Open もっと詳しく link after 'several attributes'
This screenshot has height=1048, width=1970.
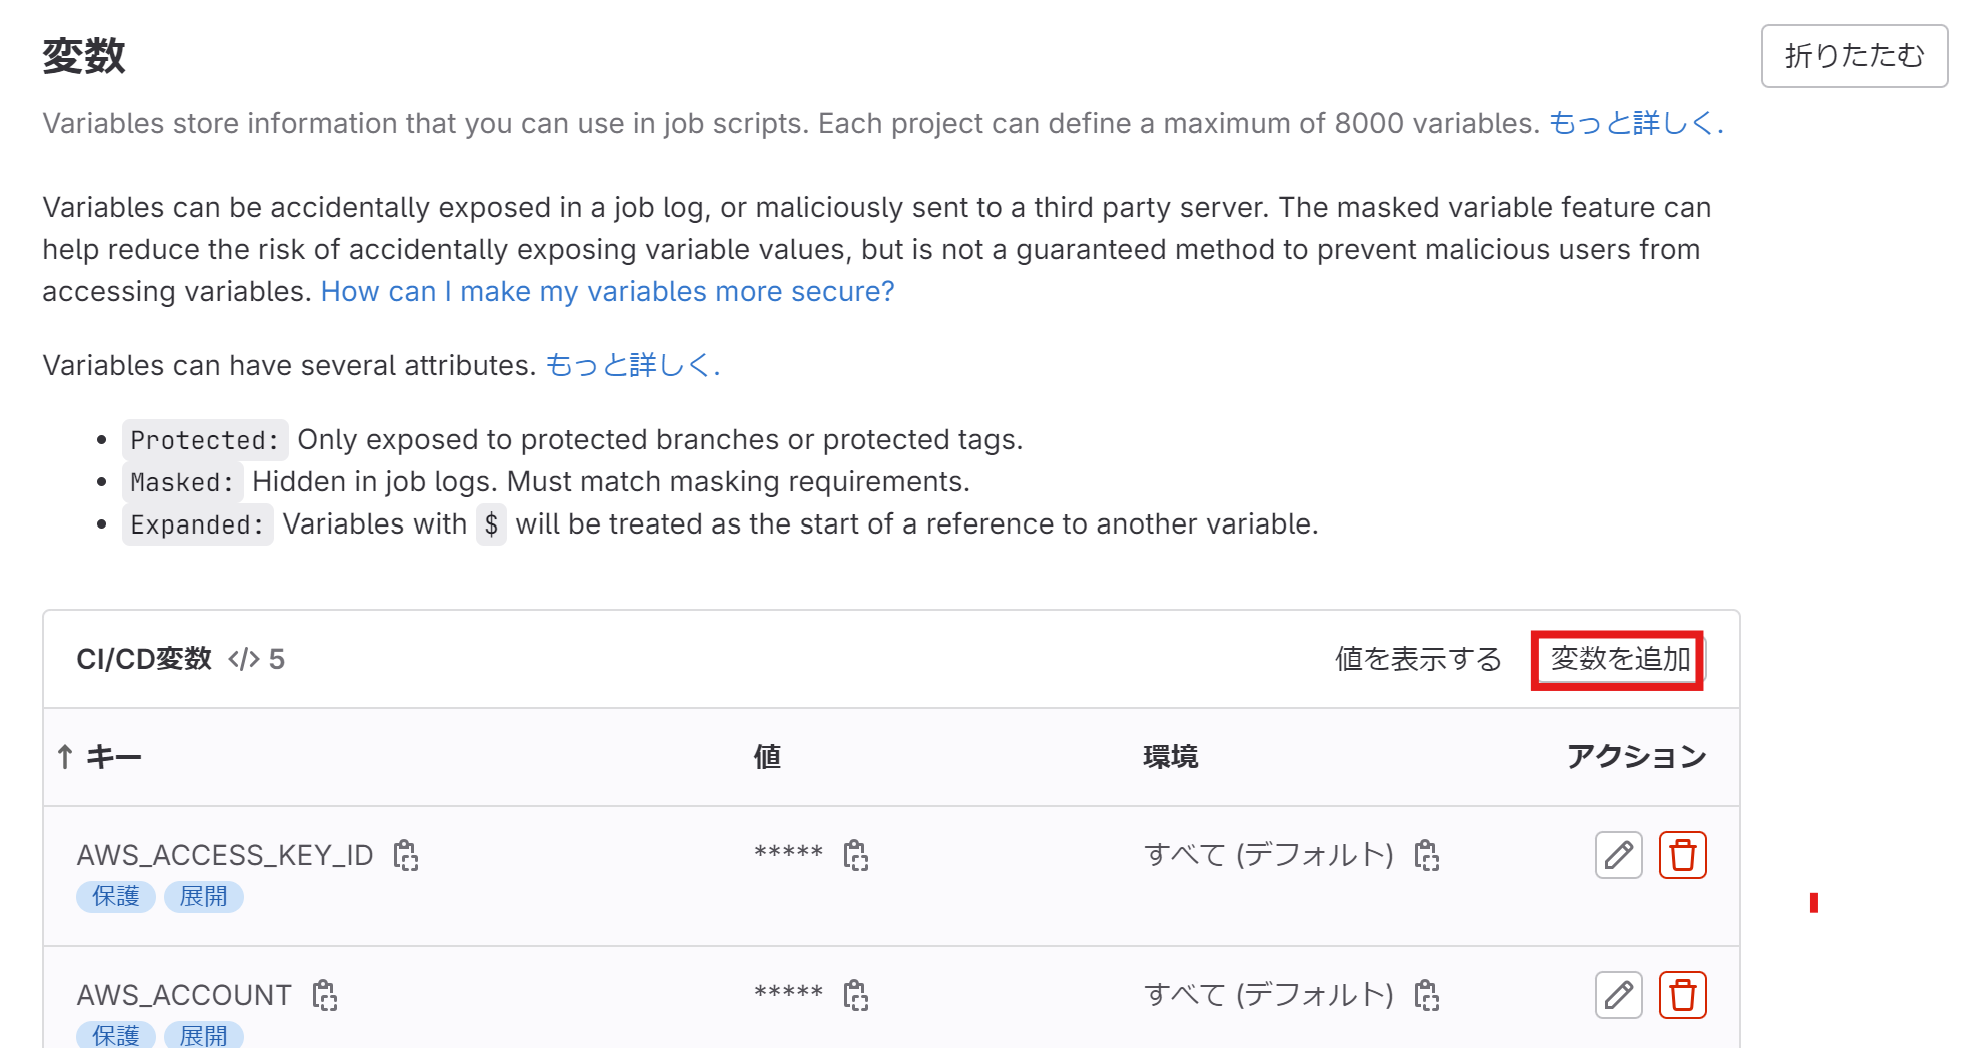(632, 365)
